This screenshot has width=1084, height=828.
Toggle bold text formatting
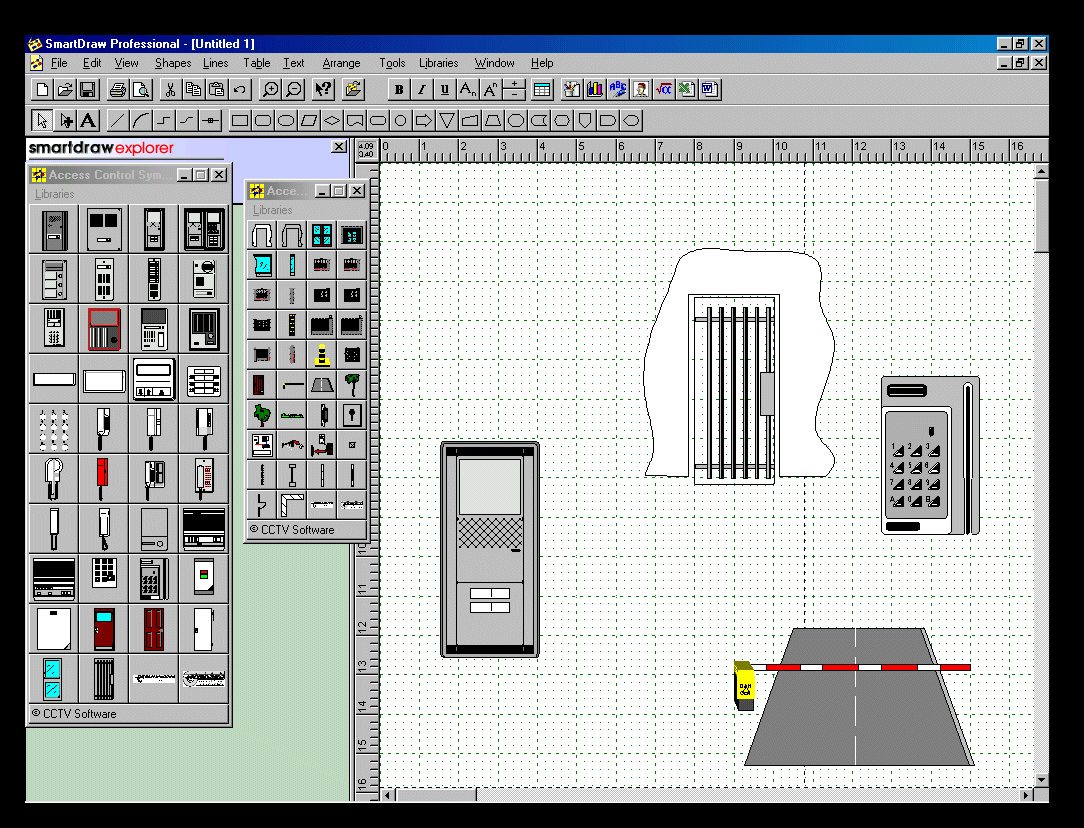[x=399, y=89]
